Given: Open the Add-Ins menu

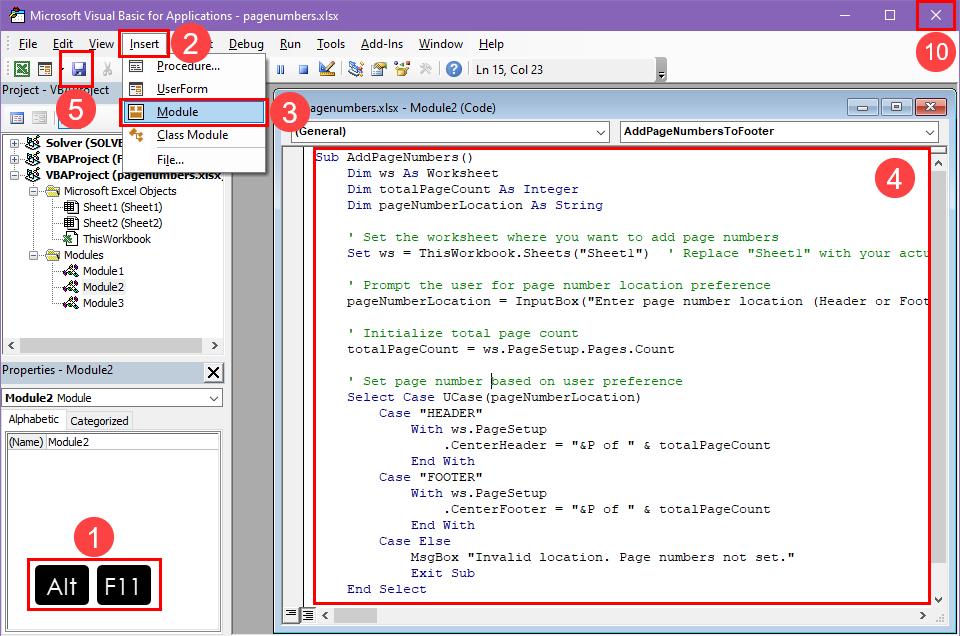Looking at the screenshot, I should click(381, 44).
